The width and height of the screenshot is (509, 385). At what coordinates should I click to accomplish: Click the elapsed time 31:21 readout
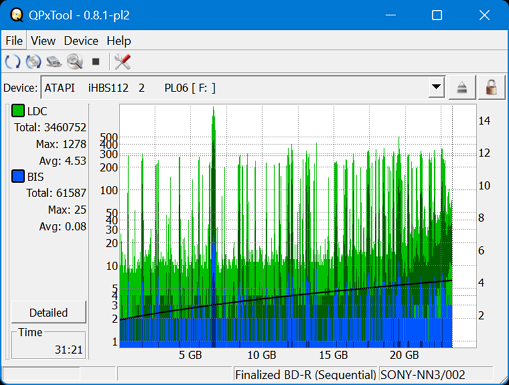click(68, 350)
